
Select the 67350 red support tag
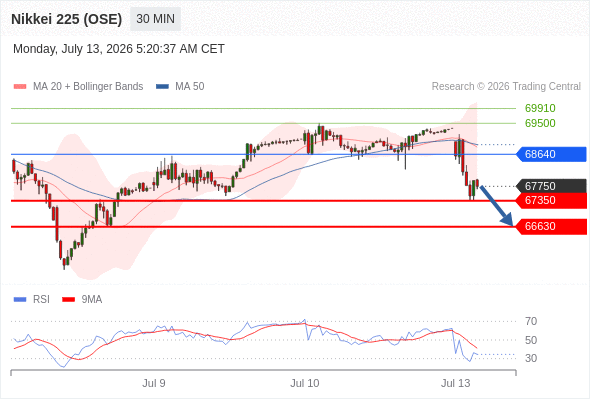tap(551, 201)
